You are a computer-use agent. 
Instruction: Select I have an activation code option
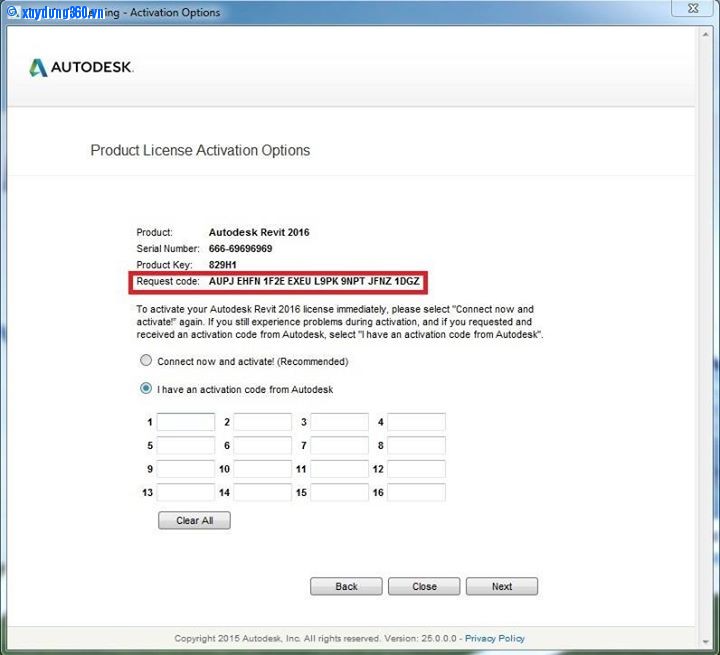click(x=146, y=389)
